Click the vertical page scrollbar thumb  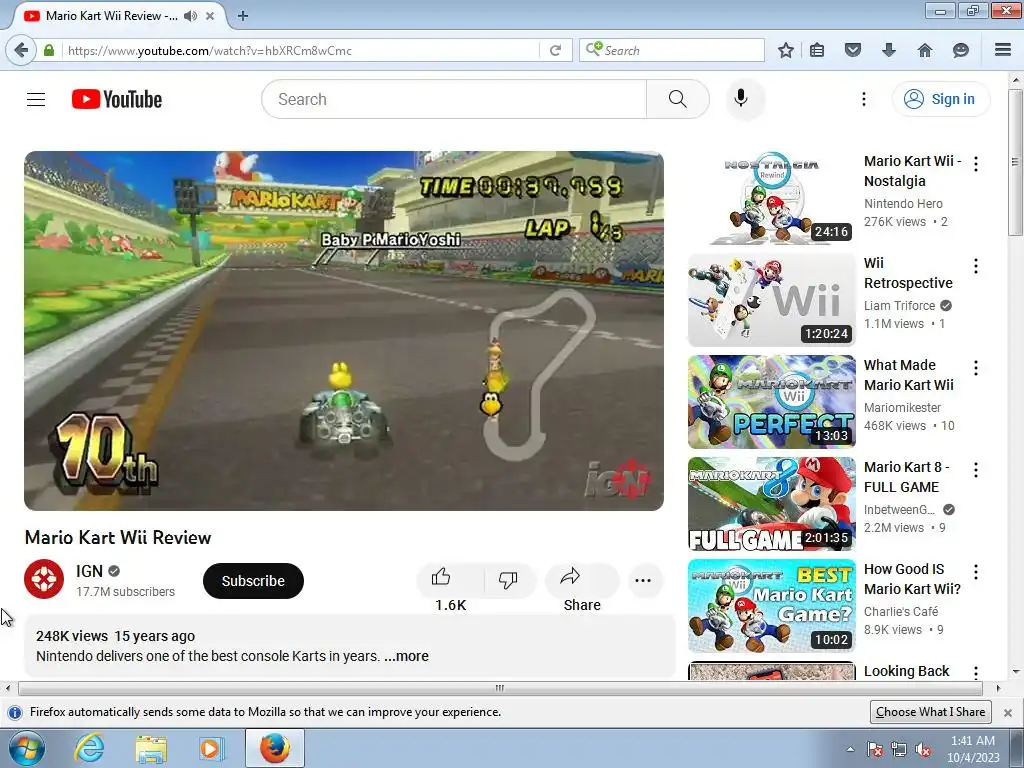coord(1016,163)
